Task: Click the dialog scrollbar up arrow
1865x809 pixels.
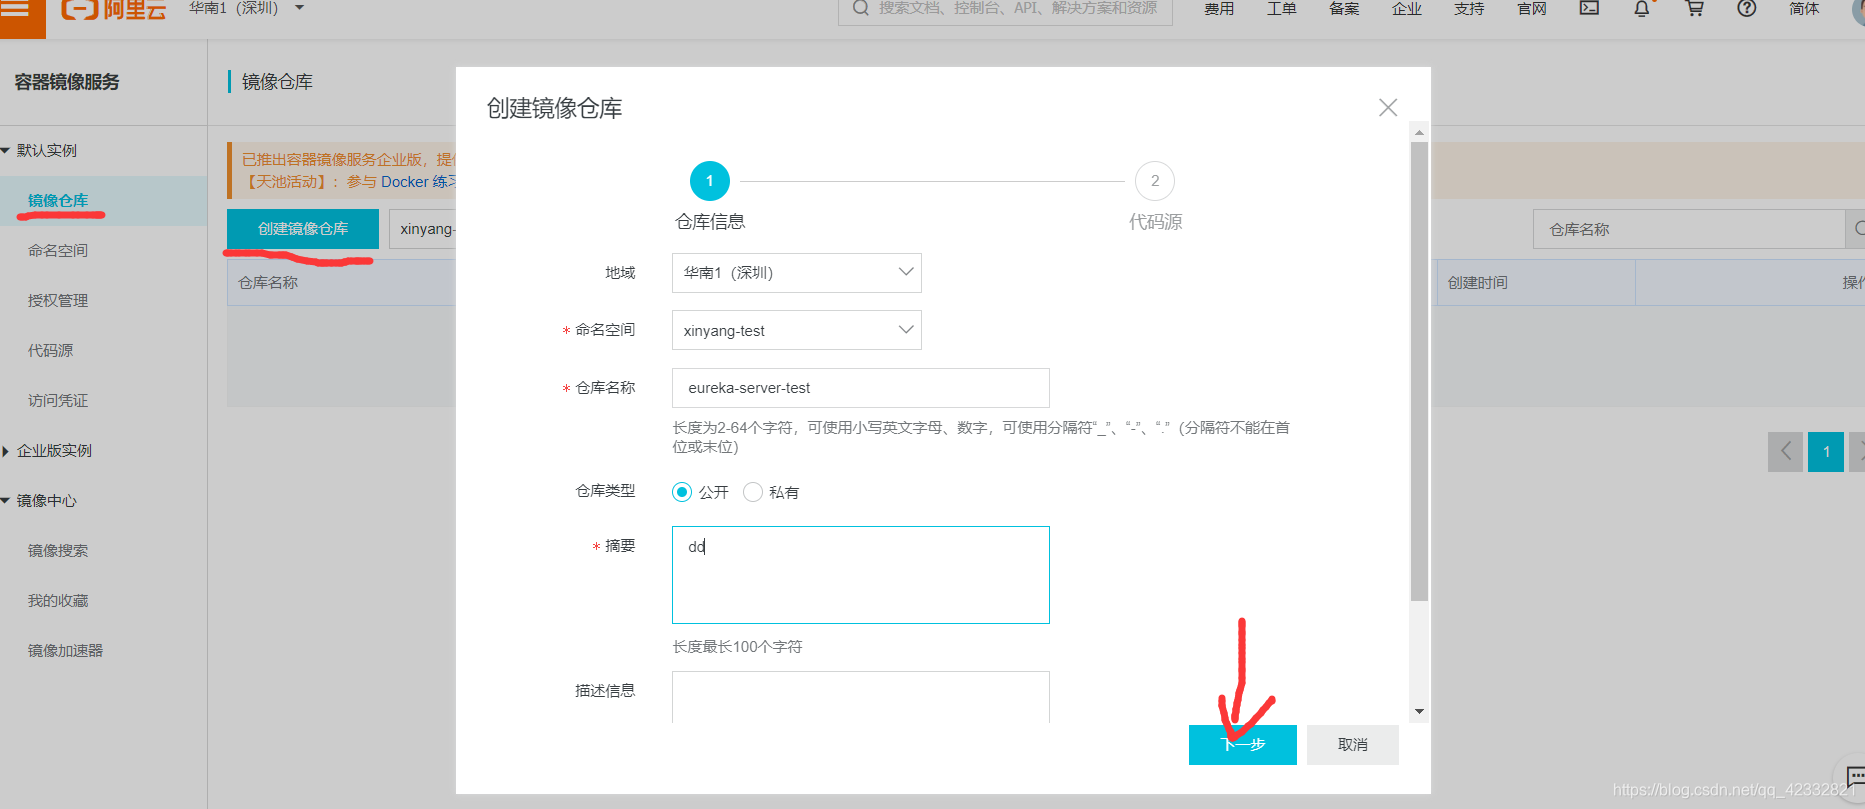Action: 1419,132
